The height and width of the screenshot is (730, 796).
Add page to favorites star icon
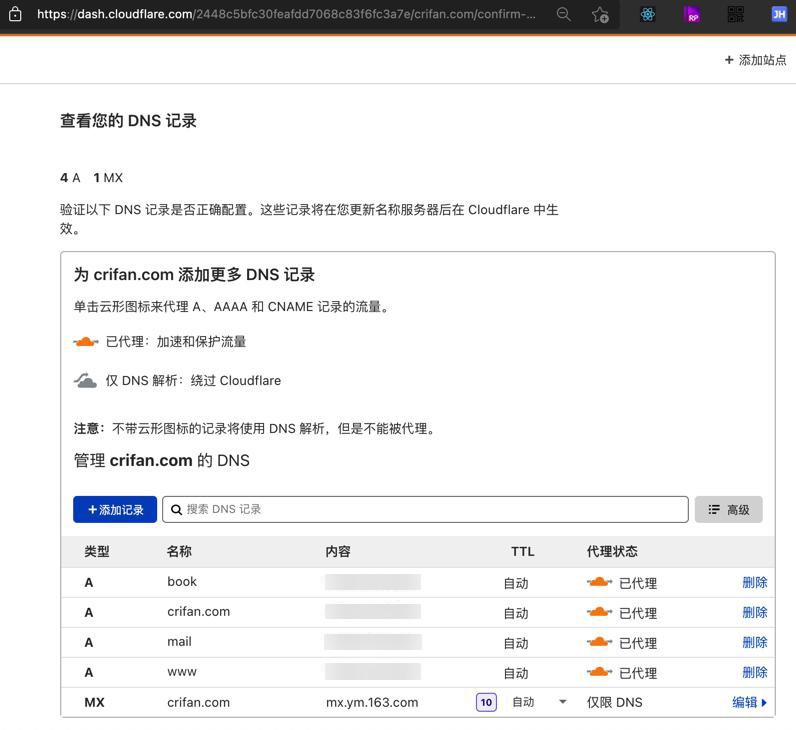[x=600, y=15]
